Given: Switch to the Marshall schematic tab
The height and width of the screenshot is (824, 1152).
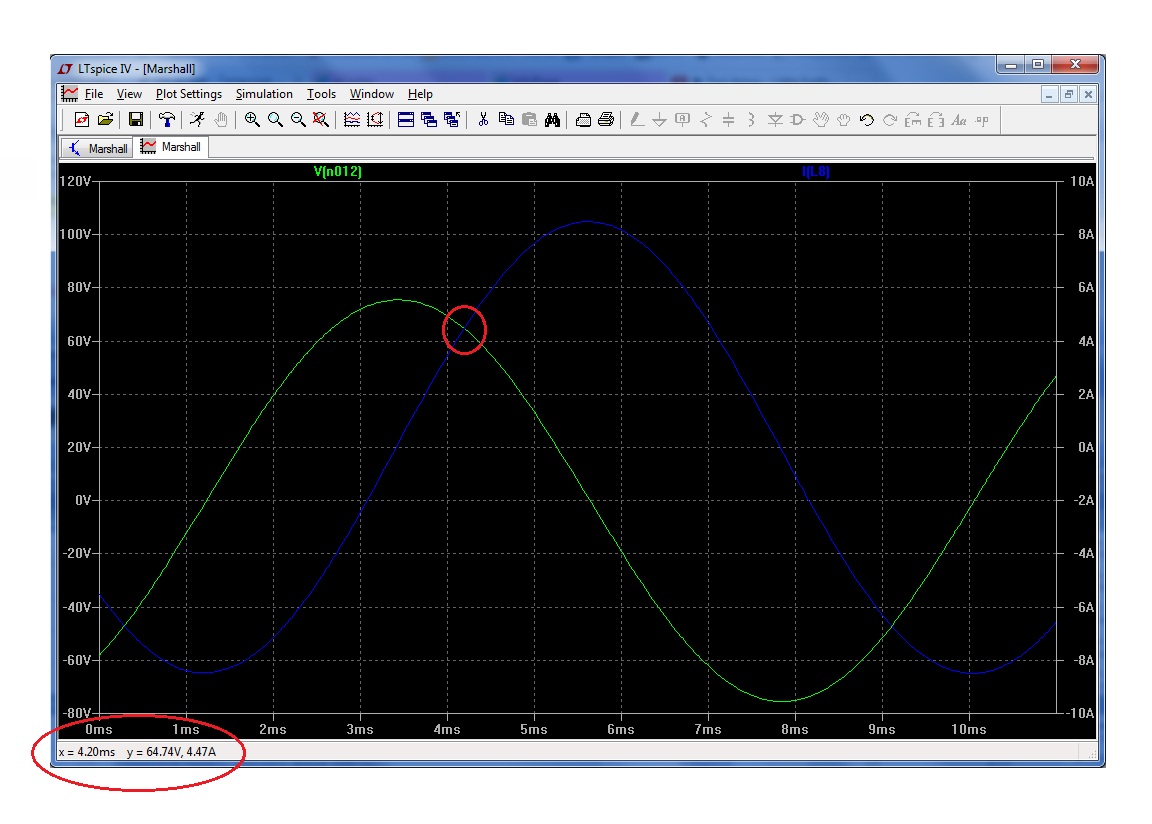Looking at the screenshot, I should pos(98,148).
